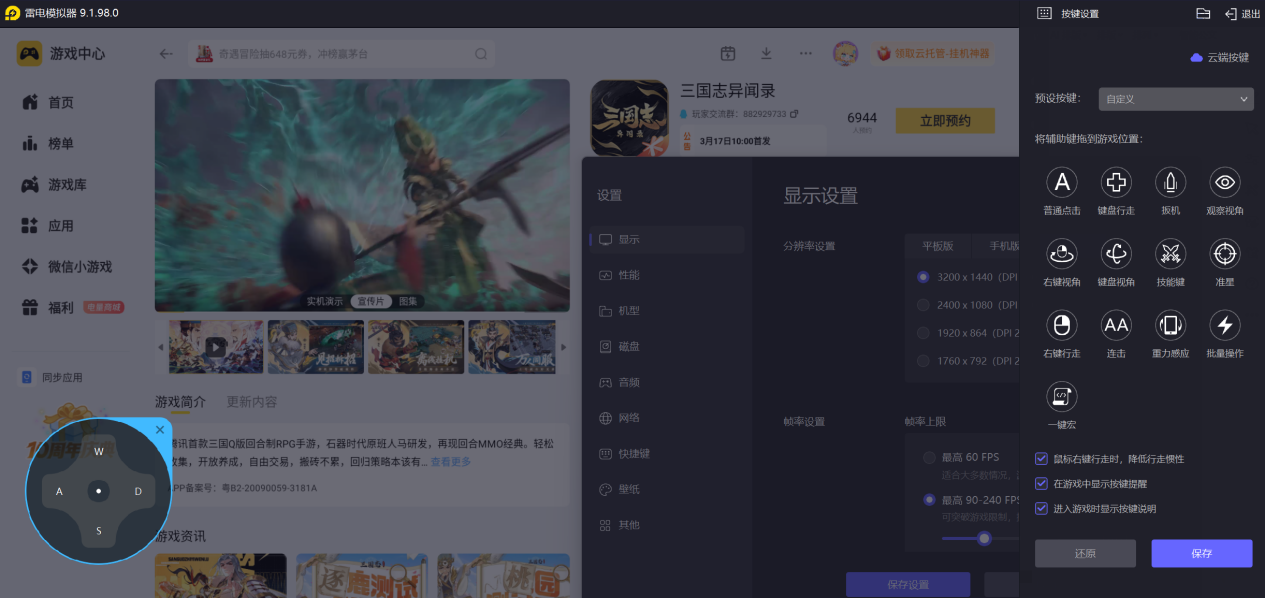
Task: Open the 预设按键 preset dropdown
Action: coord(1176,99)
